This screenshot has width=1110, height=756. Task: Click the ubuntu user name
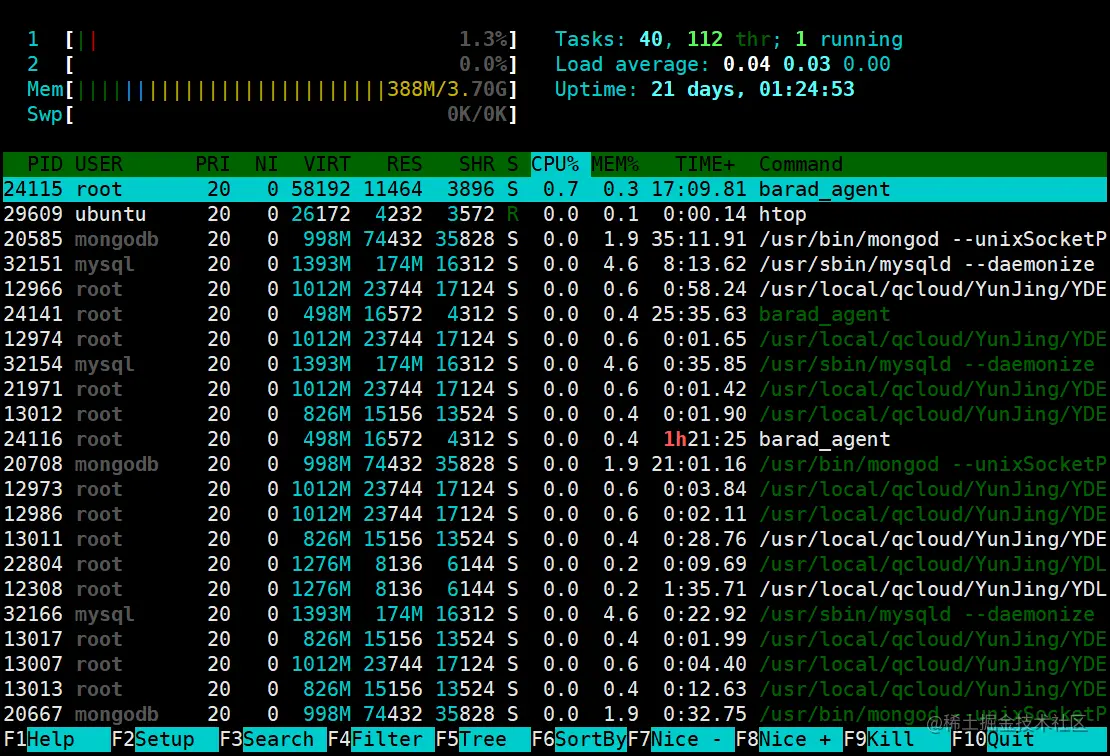pos(110,214)
